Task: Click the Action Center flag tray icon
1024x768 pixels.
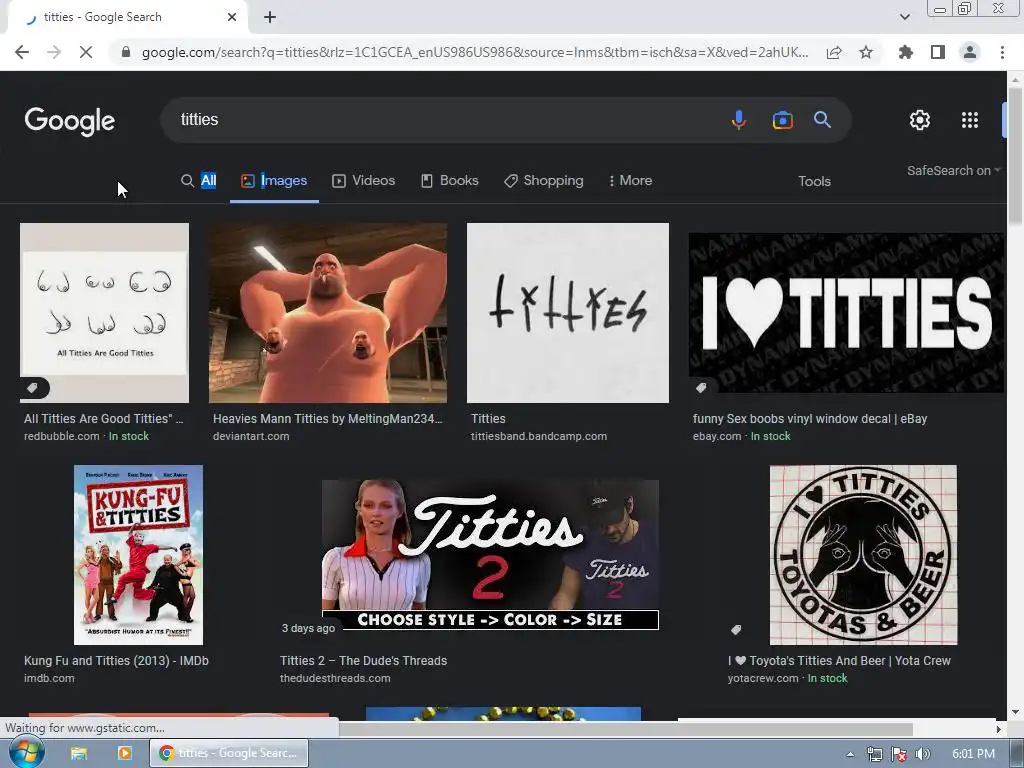Action: [x=899, y=754]
